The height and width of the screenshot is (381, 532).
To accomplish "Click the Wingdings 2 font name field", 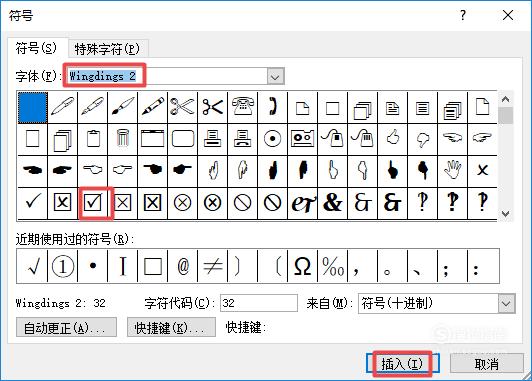I will coord(168,76).
